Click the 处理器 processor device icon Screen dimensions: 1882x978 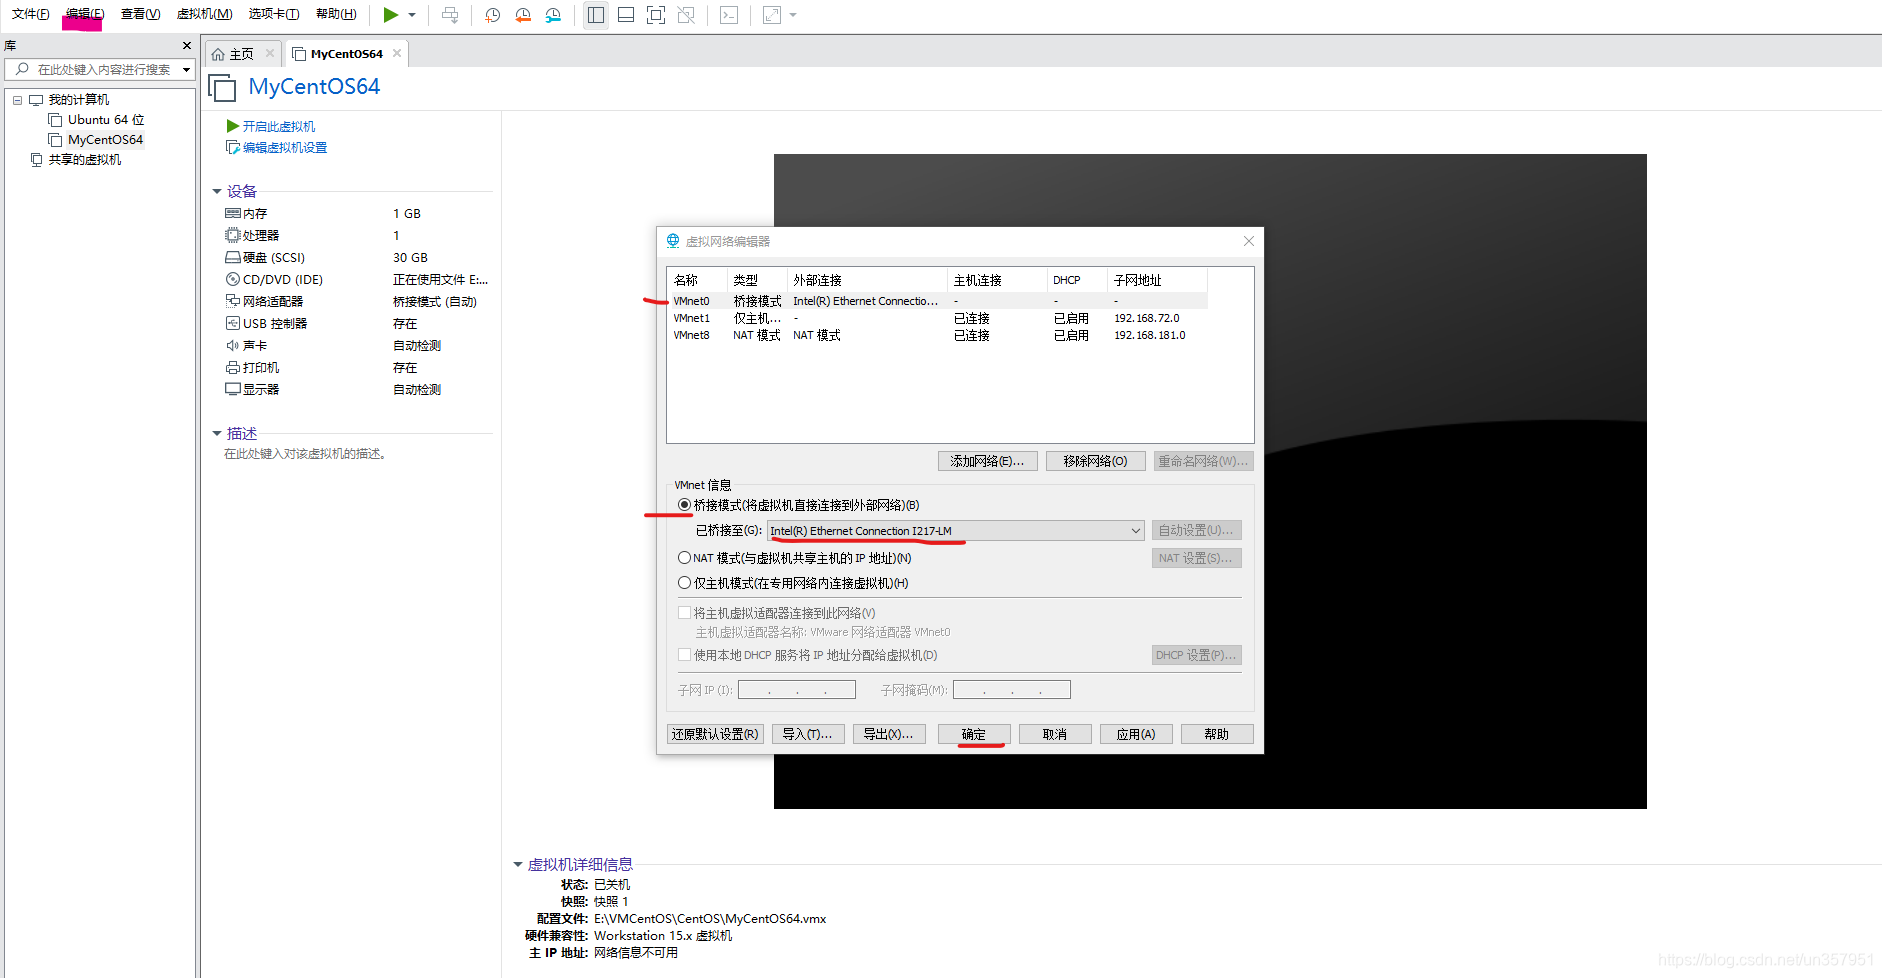(233, 235)
